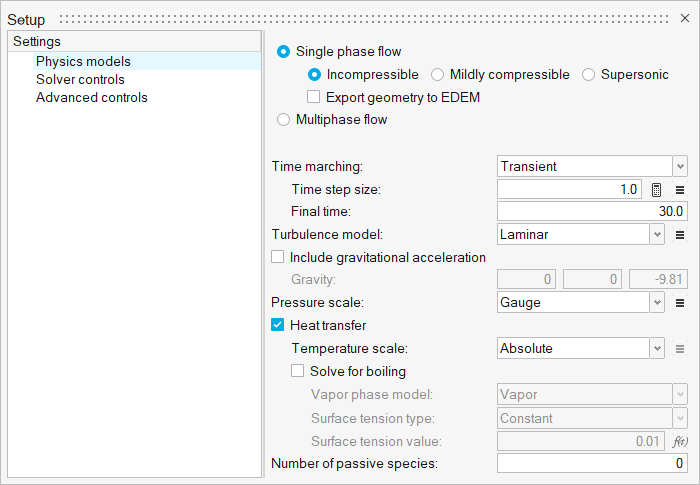The width and height of the screenshot is (700, 485).
Task: Open the options menu icon for Temperature scale
Action: (x=680, y=349)
